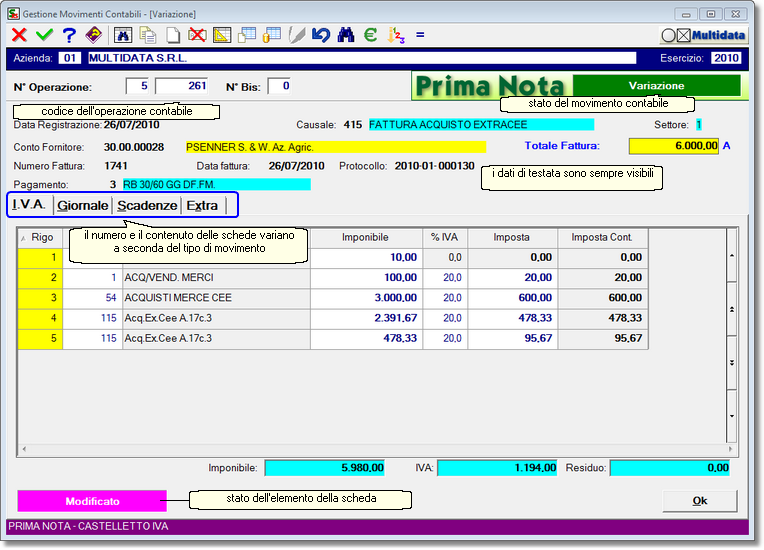Switch to the I.V.A. tab

click(x=29, y=205)
